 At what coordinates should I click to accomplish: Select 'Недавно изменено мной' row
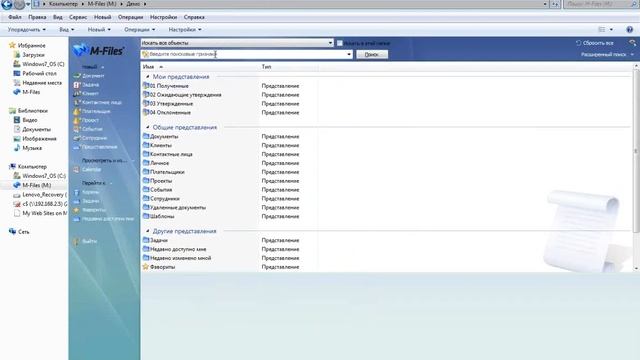click(177, 258)
